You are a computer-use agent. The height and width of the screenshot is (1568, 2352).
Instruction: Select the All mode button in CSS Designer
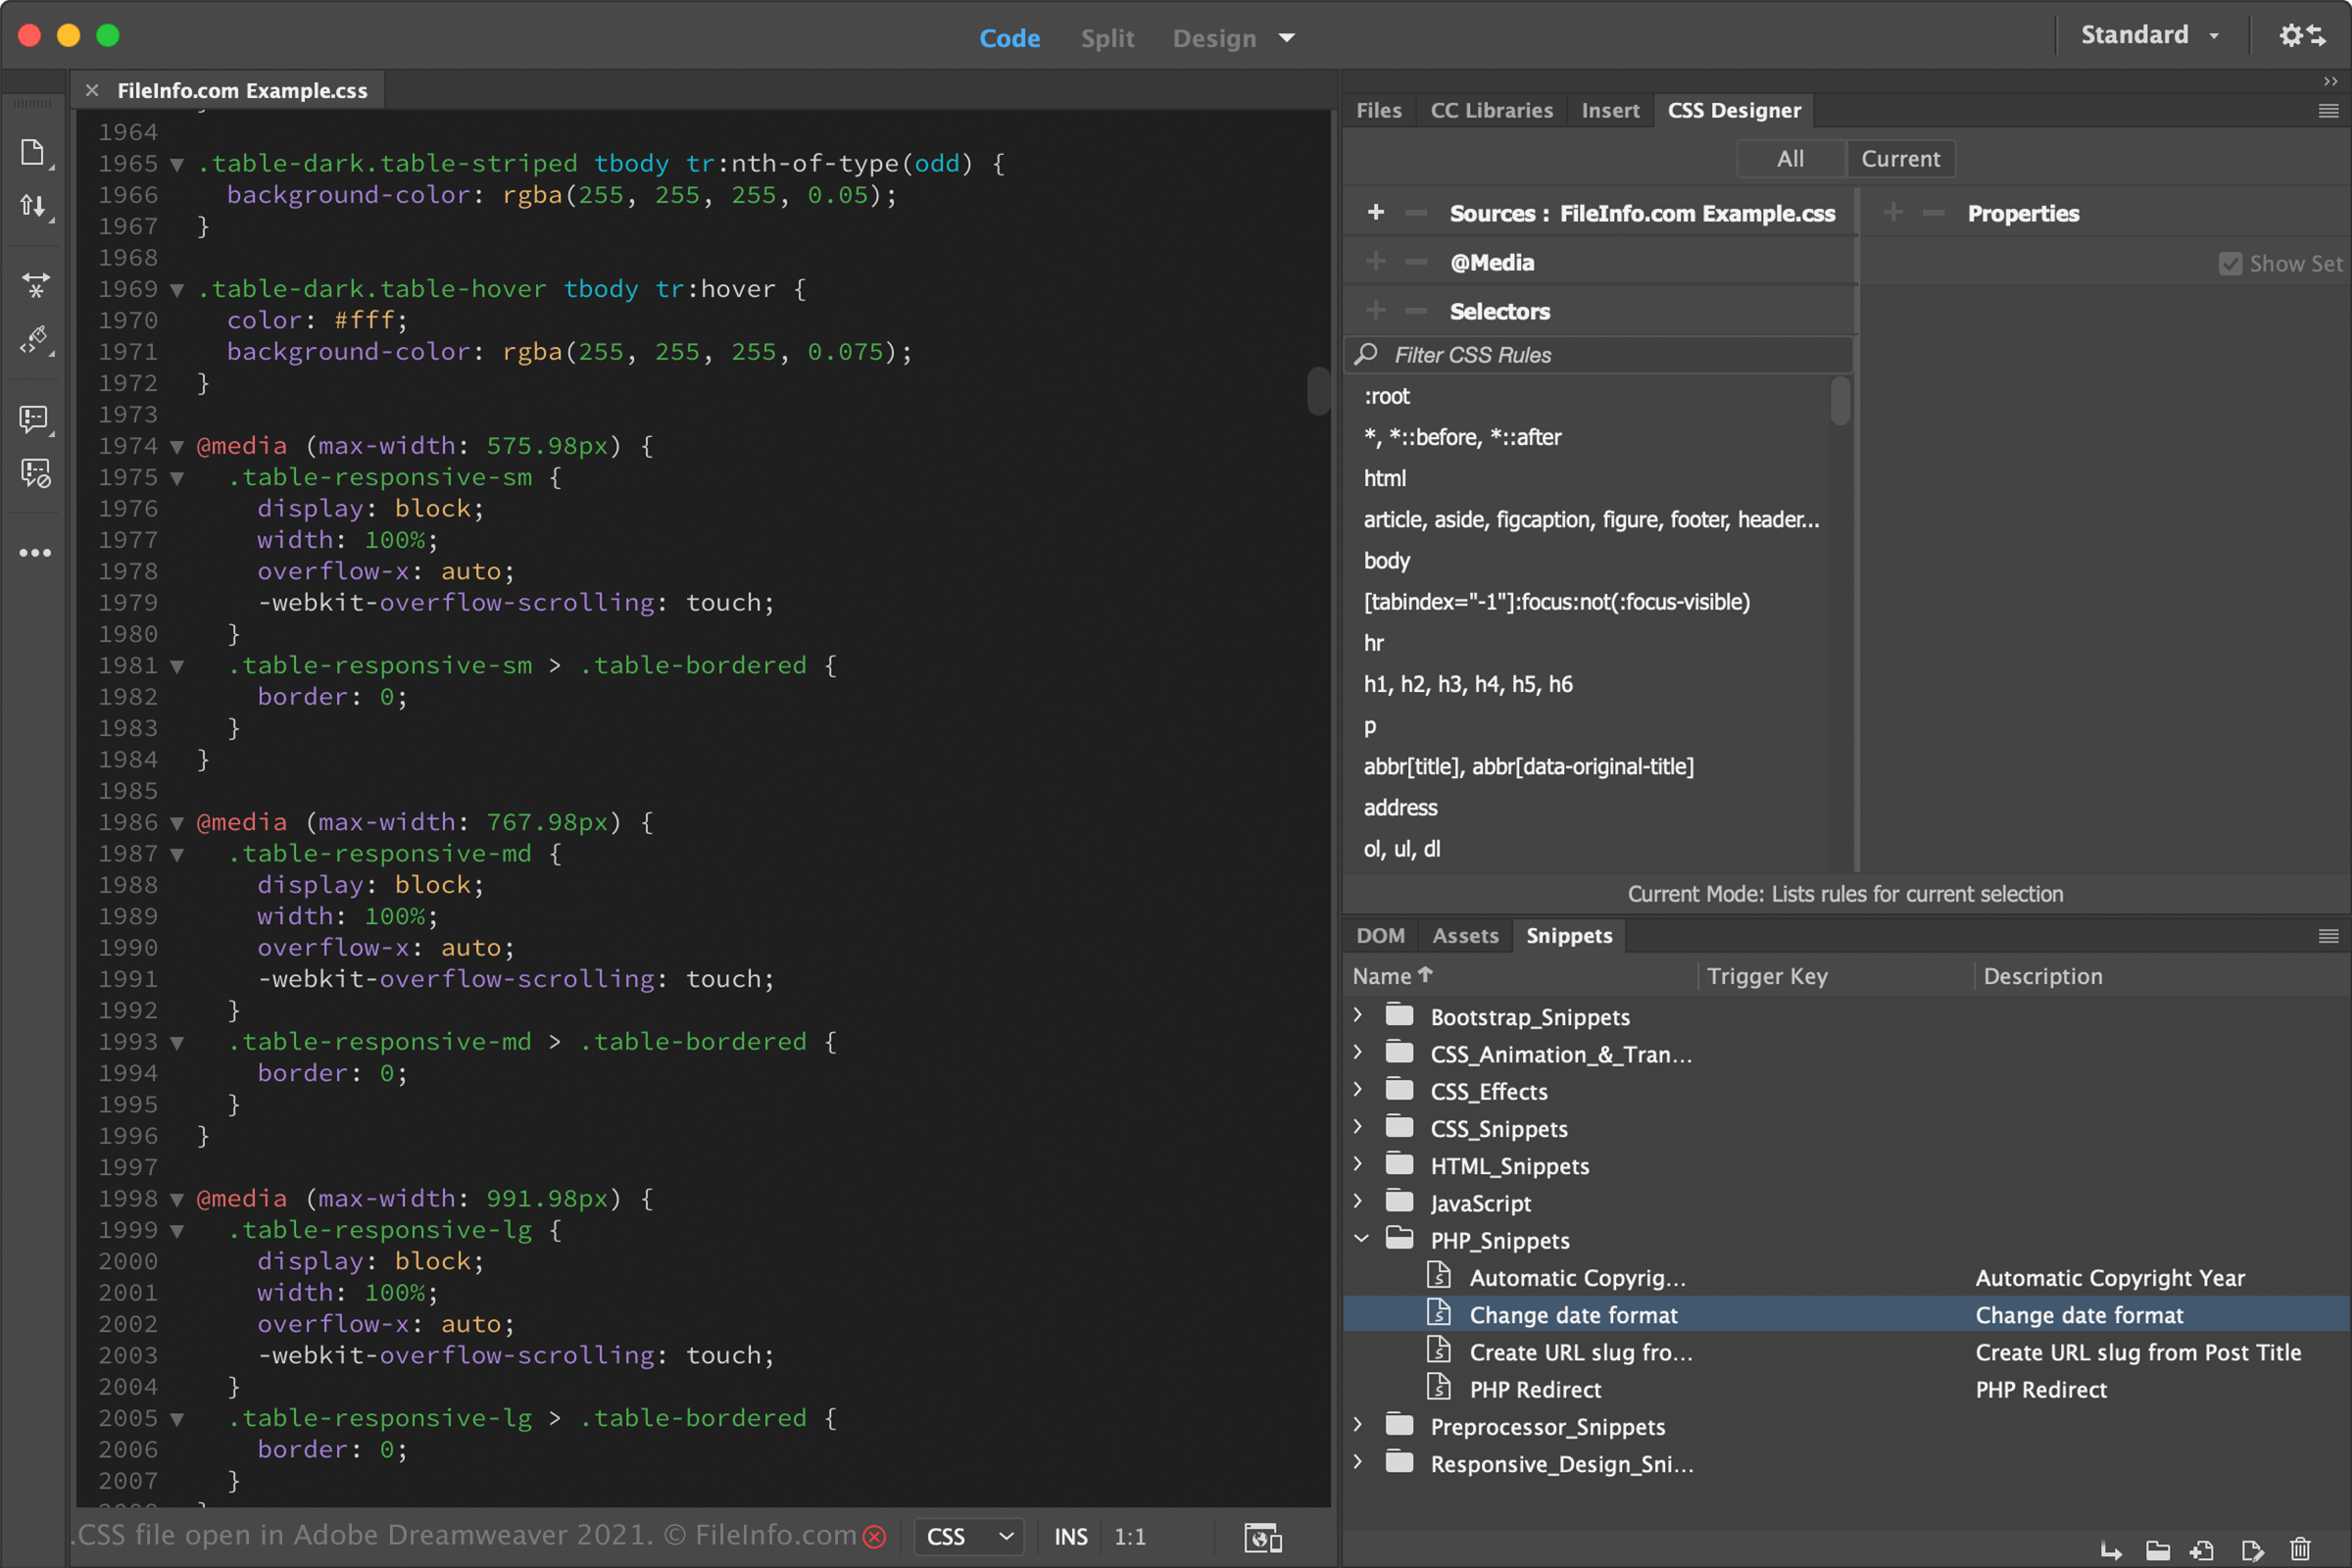1790,158
